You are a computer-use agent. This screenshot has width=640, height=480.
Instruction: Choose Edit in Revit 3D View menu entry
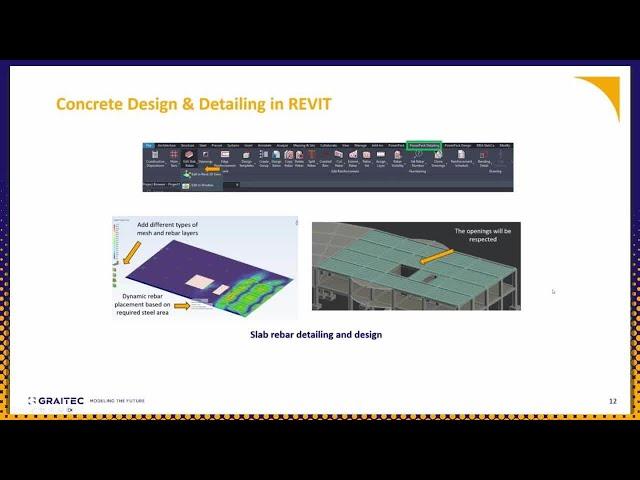pyautogui.click(x=202, y=174)
